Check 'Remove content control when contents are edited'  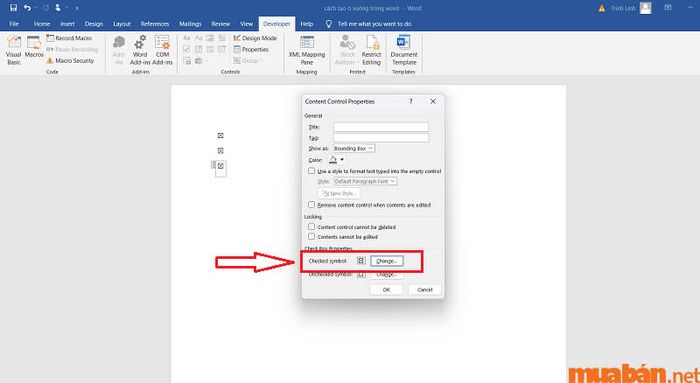[312, 204]
